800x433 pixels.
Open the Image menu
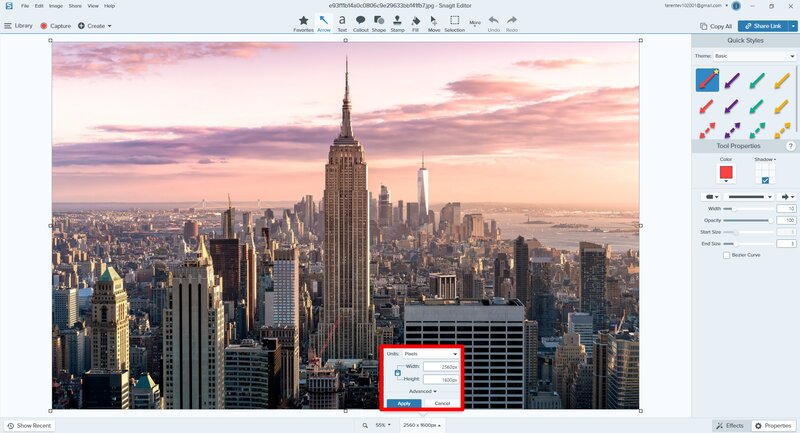[x=56, y=6]
